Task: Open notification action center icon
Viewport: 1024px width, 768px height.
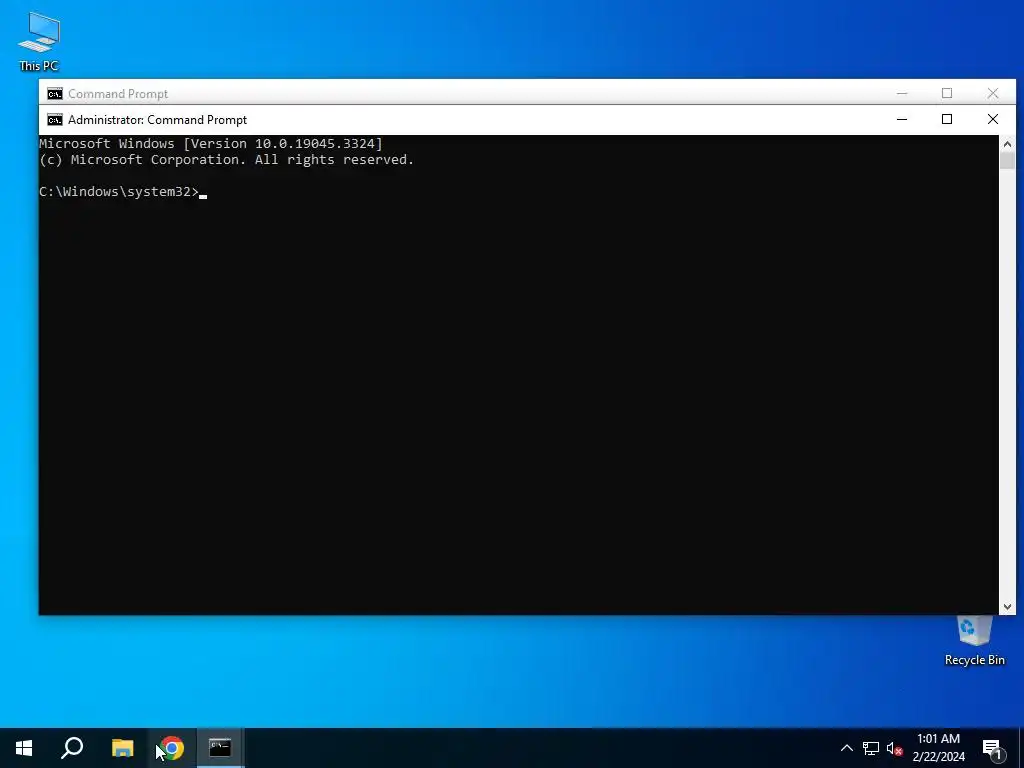Action: click(992, 748)
